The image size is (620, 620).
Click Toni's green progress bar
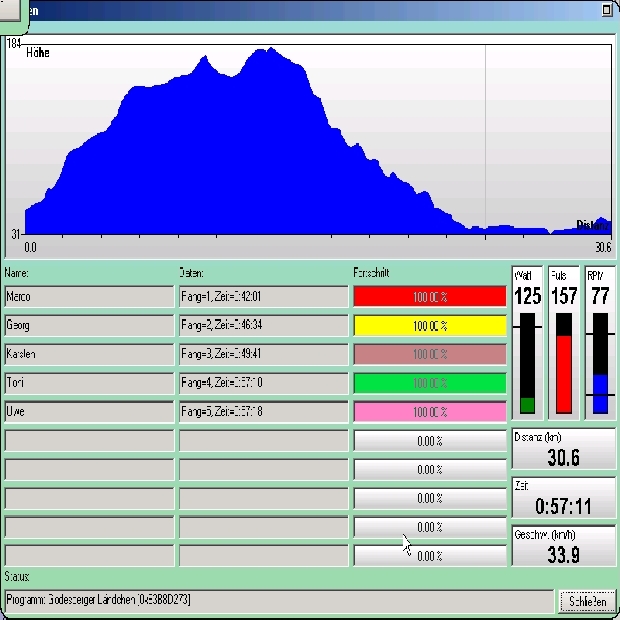tap(430, 383)
